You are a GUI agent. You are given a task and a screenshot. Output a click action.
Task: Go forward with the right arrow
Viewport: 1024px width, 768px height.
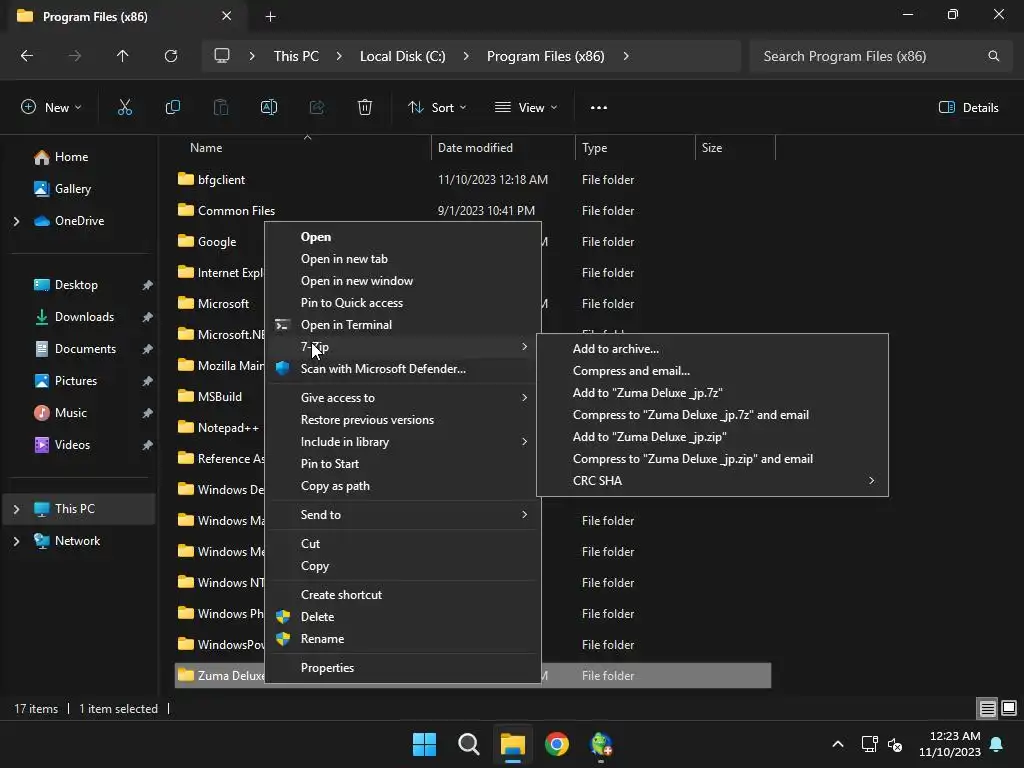coord(75,56)
